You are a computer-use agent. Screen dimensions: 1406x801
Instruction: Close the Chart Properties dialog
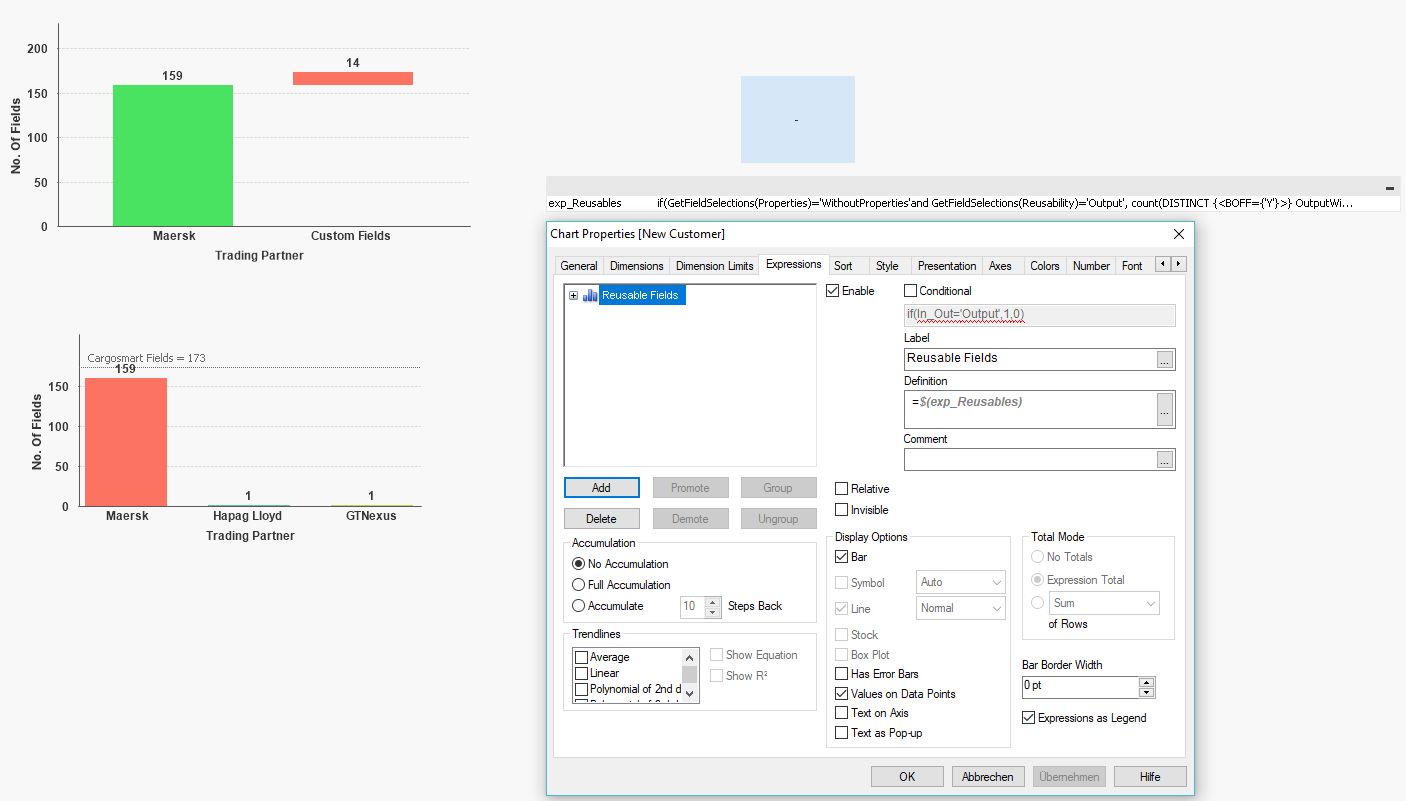[x=1178, y=234]
